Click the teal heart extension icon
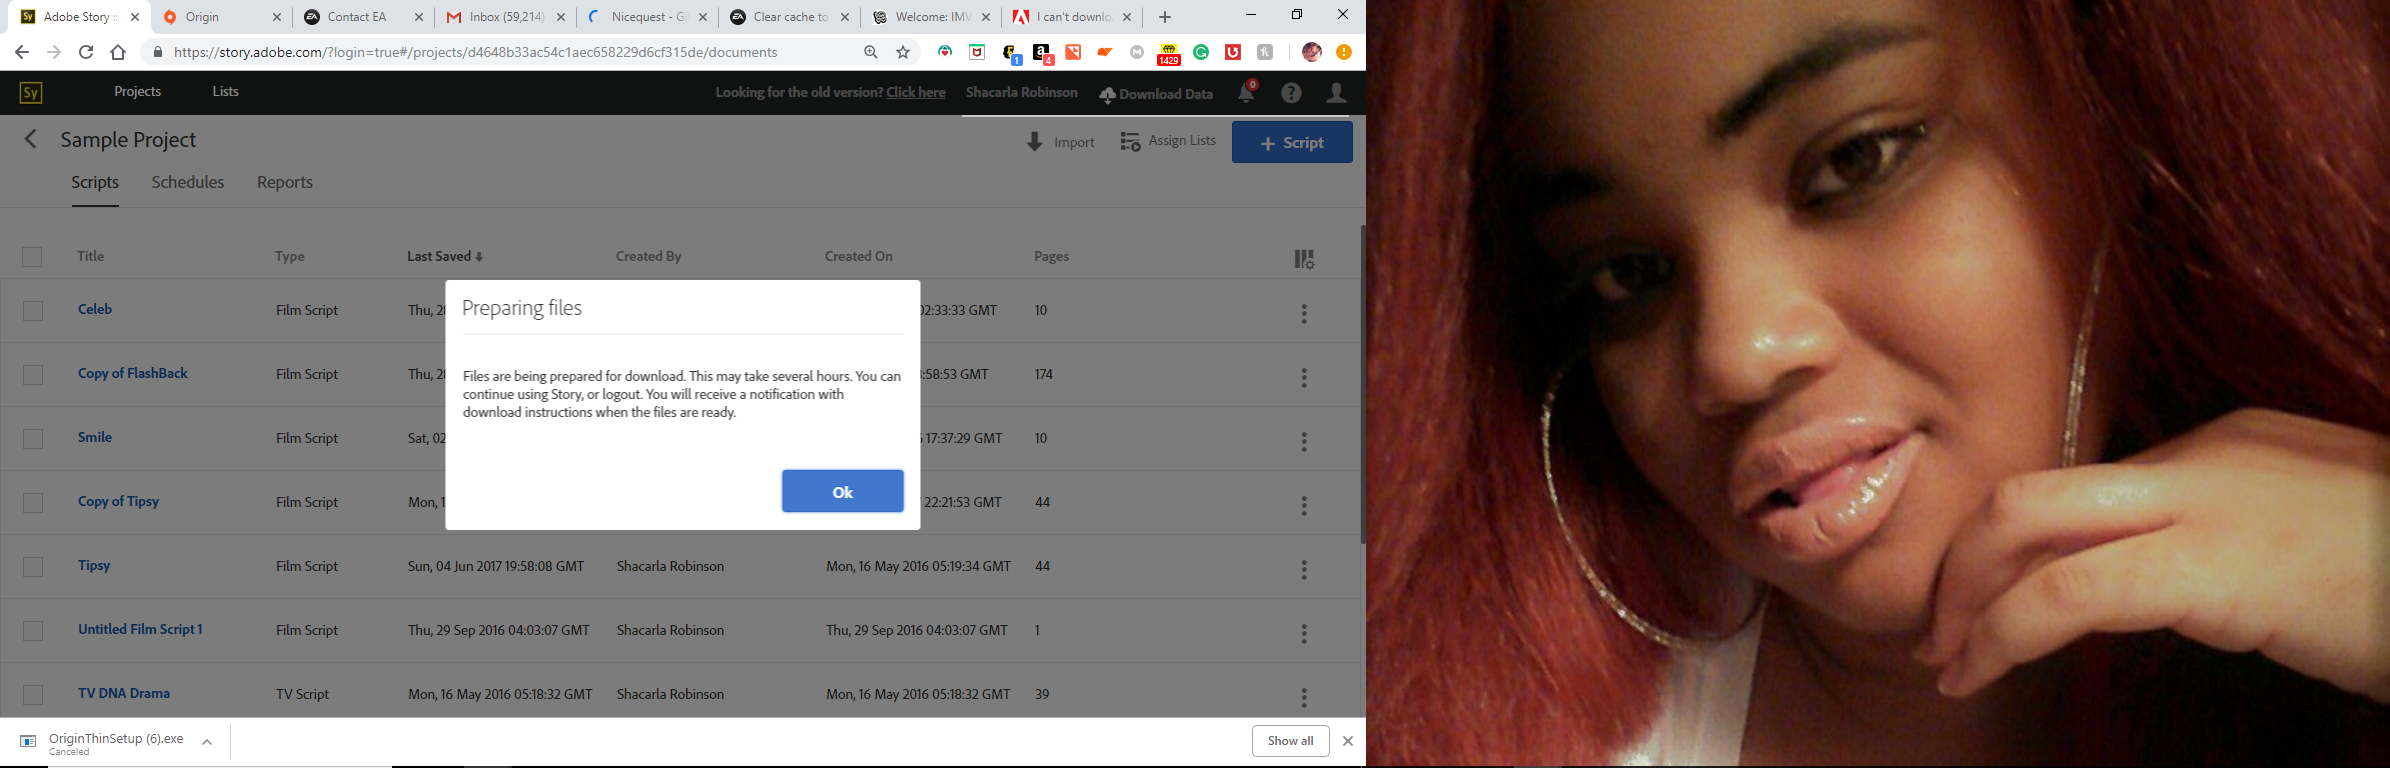Viewport: 2390px width, 768px height. coord(945,52)
